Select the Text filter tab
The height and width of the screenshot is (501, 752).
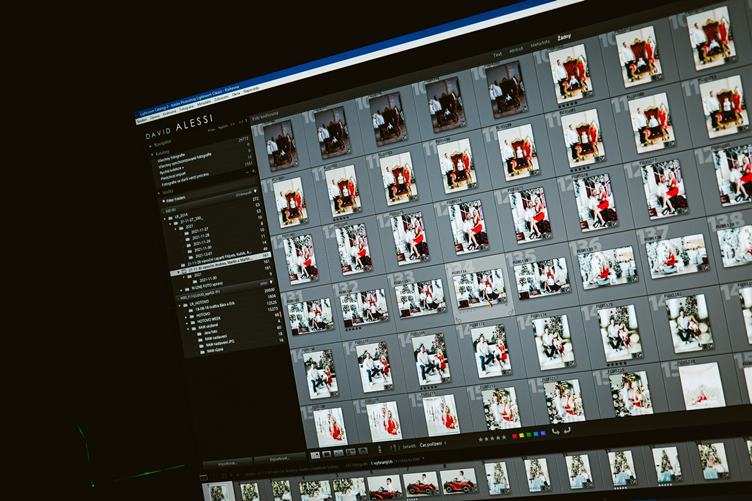tap(498, 54)
